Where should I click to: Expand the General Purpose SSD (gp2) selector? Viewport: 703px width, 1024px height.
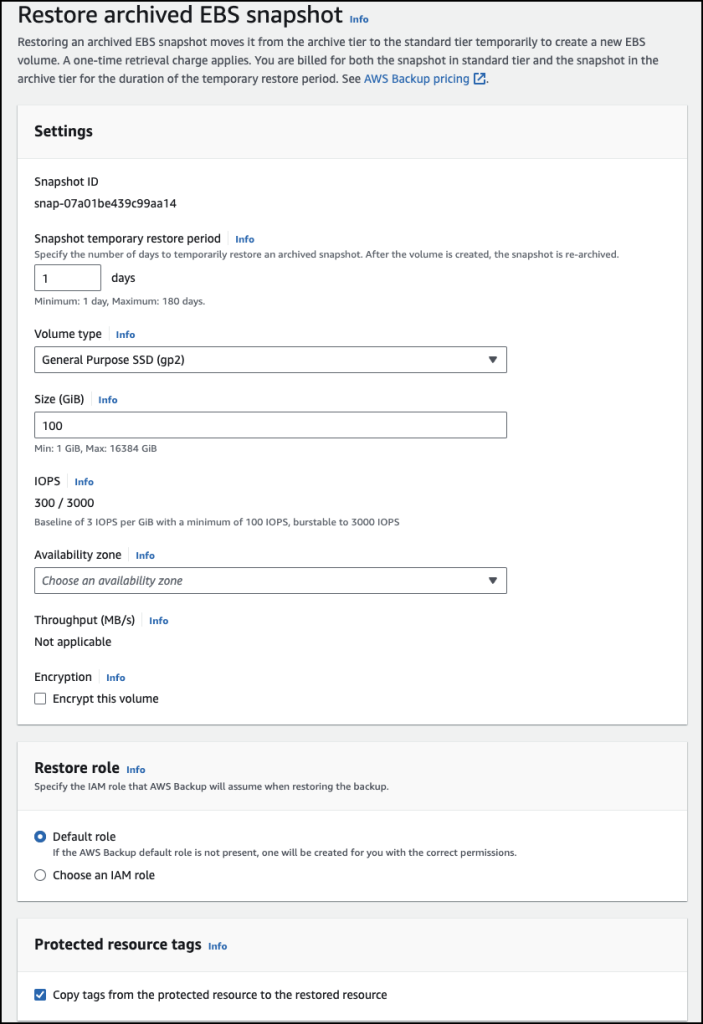(270, 359)
